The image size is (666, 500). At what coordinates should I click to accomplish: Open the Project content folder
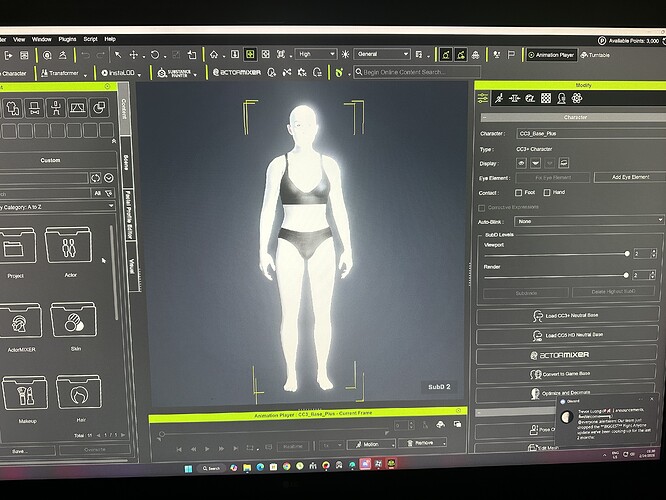tap(16, 246)
